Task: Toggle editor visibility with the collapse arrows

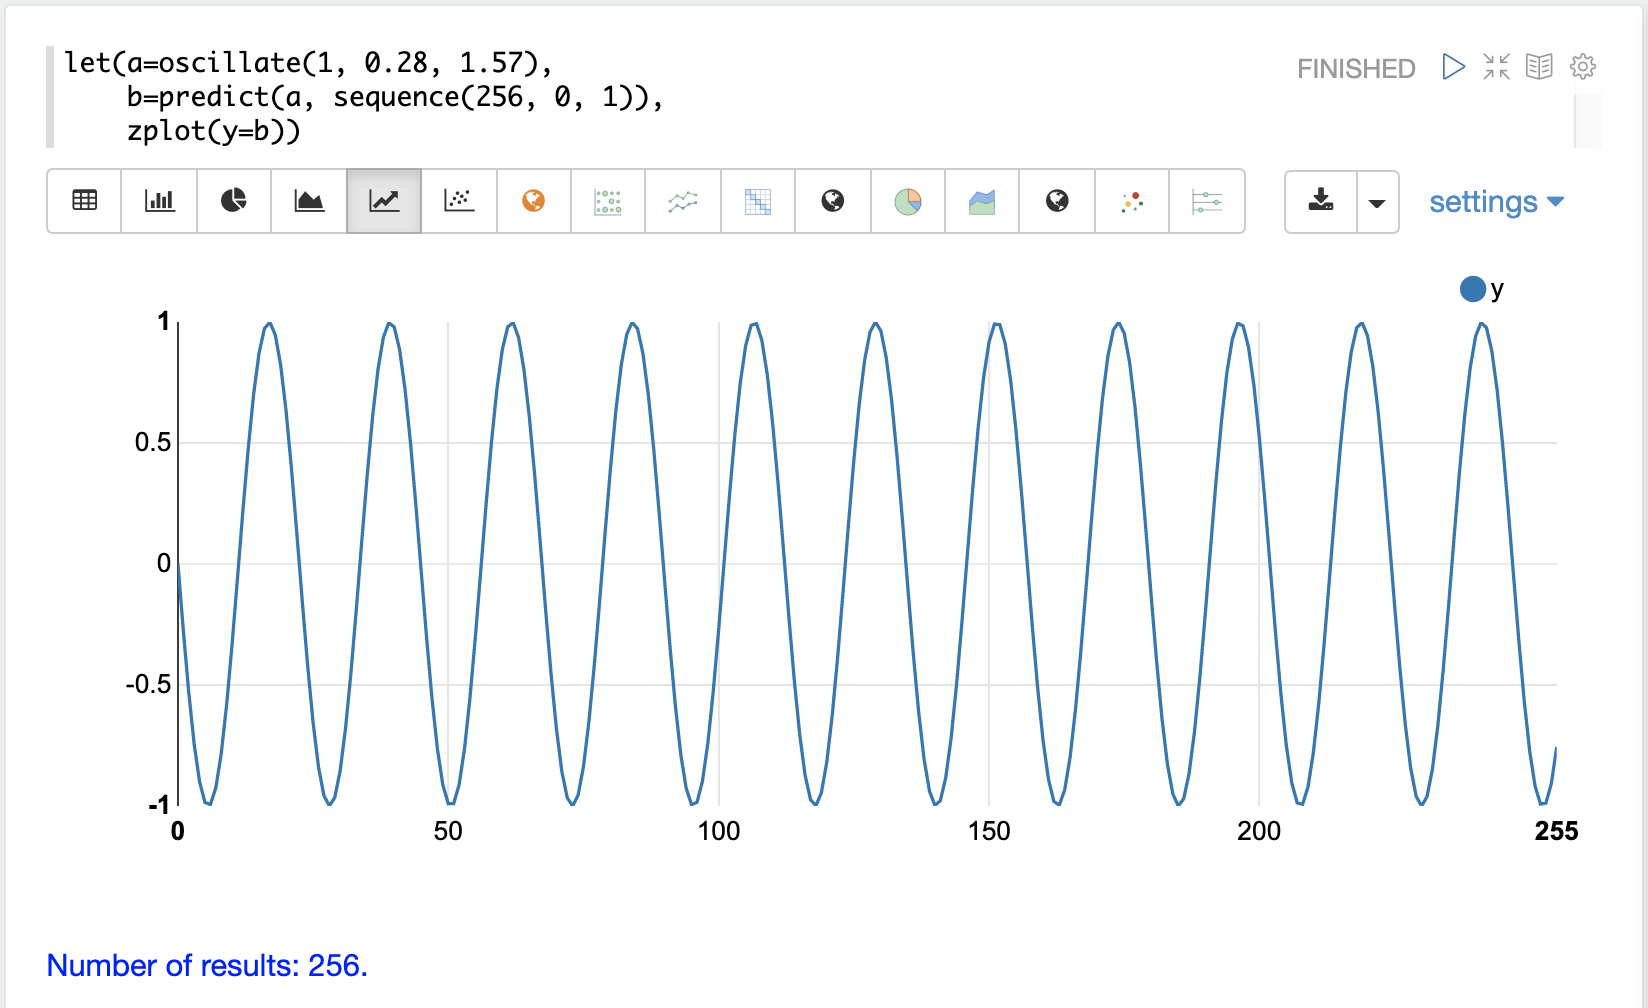Action: tap(1496, 67)
